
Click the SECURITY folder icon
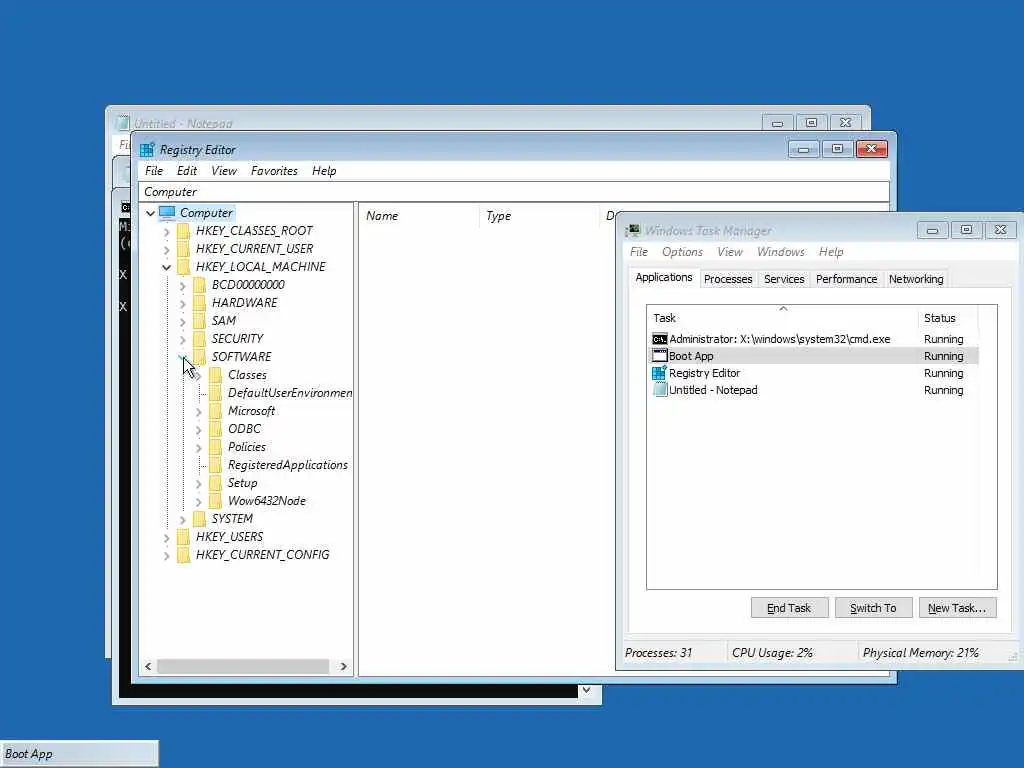pos(200,339)
